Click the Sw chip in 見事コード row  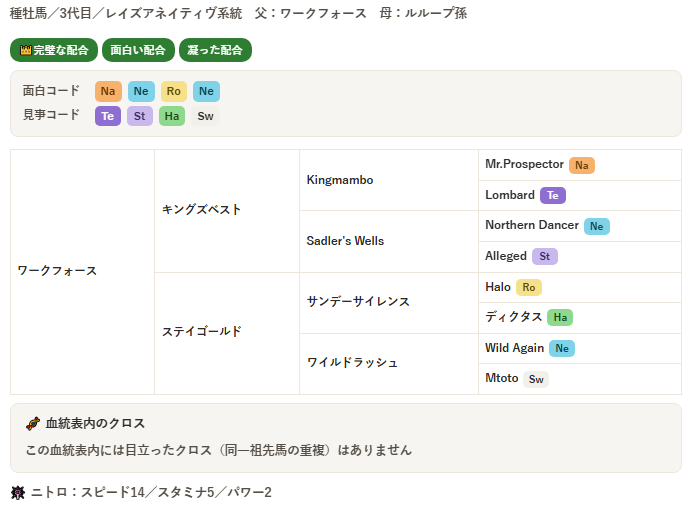(x=205, y=116)
